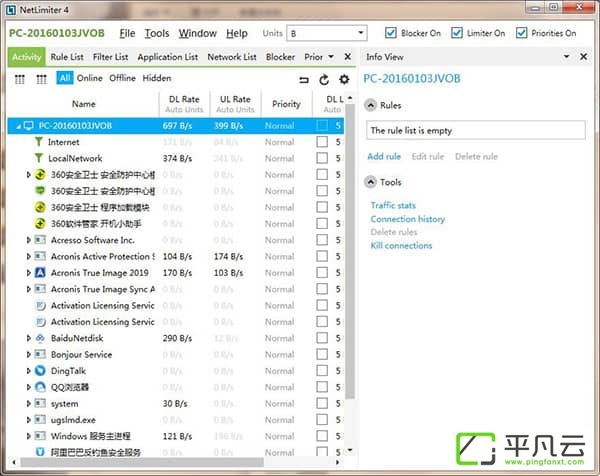Close the Info View panel
Viewport: 600px width, 476px height.
coord(583,57)
